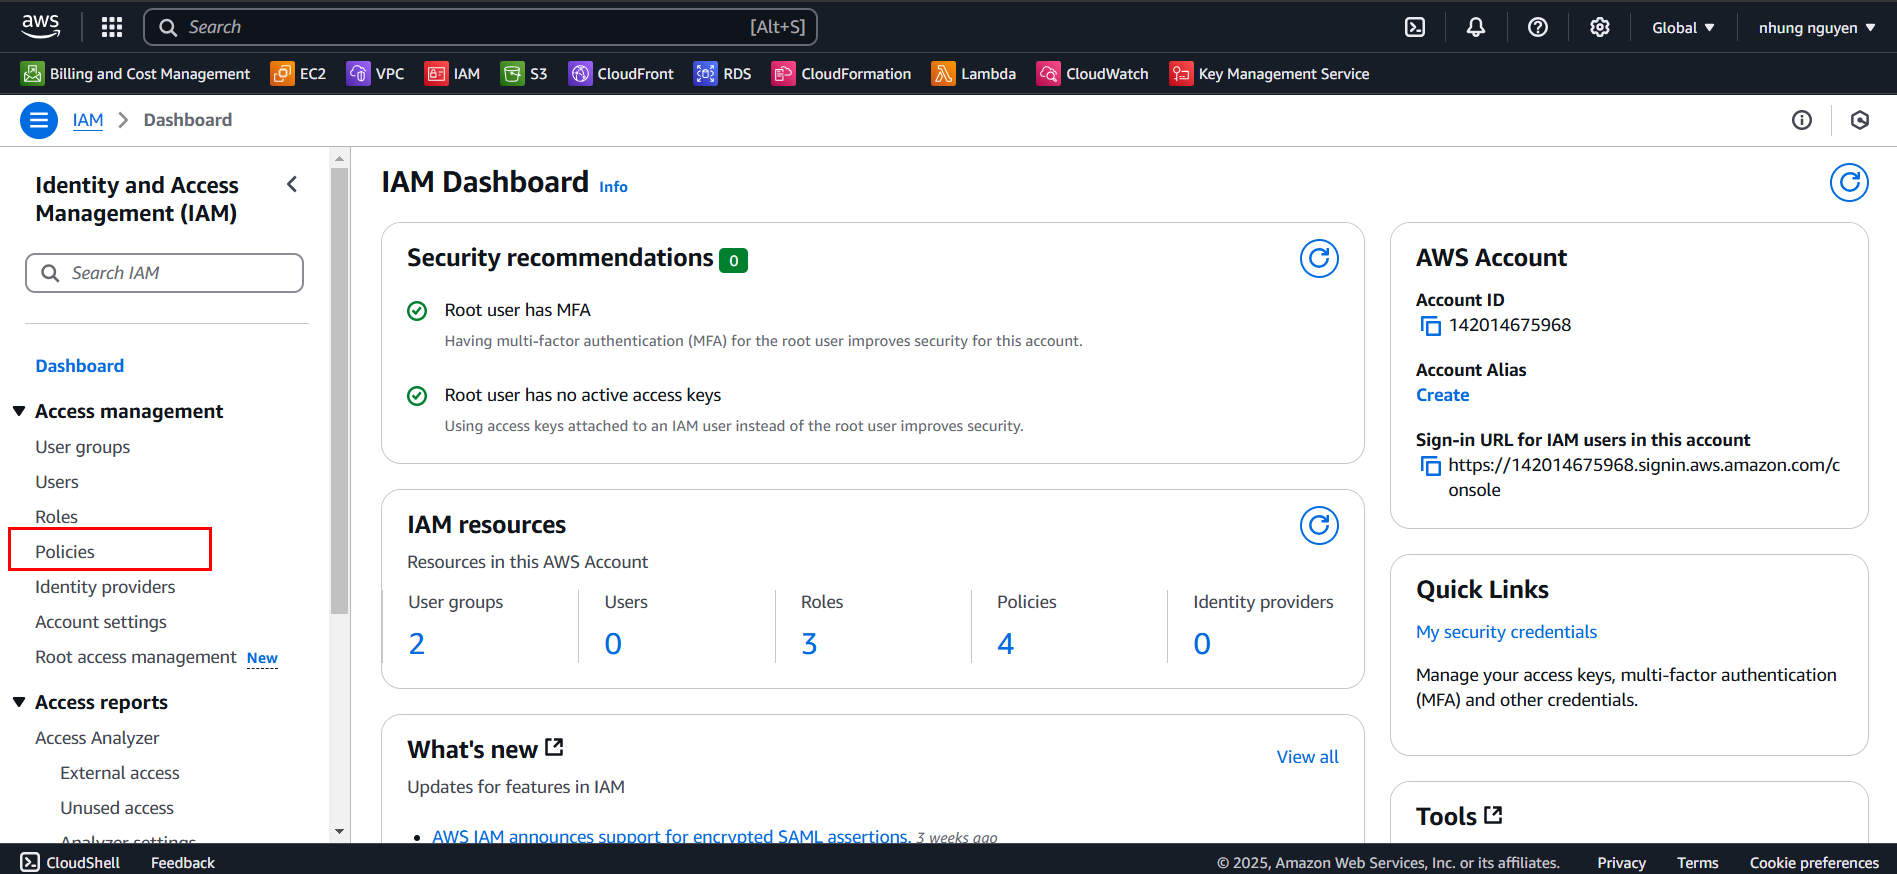1897x874 pixels.
Task: Open Account settings in side navigation
Action: pos(101,622)
